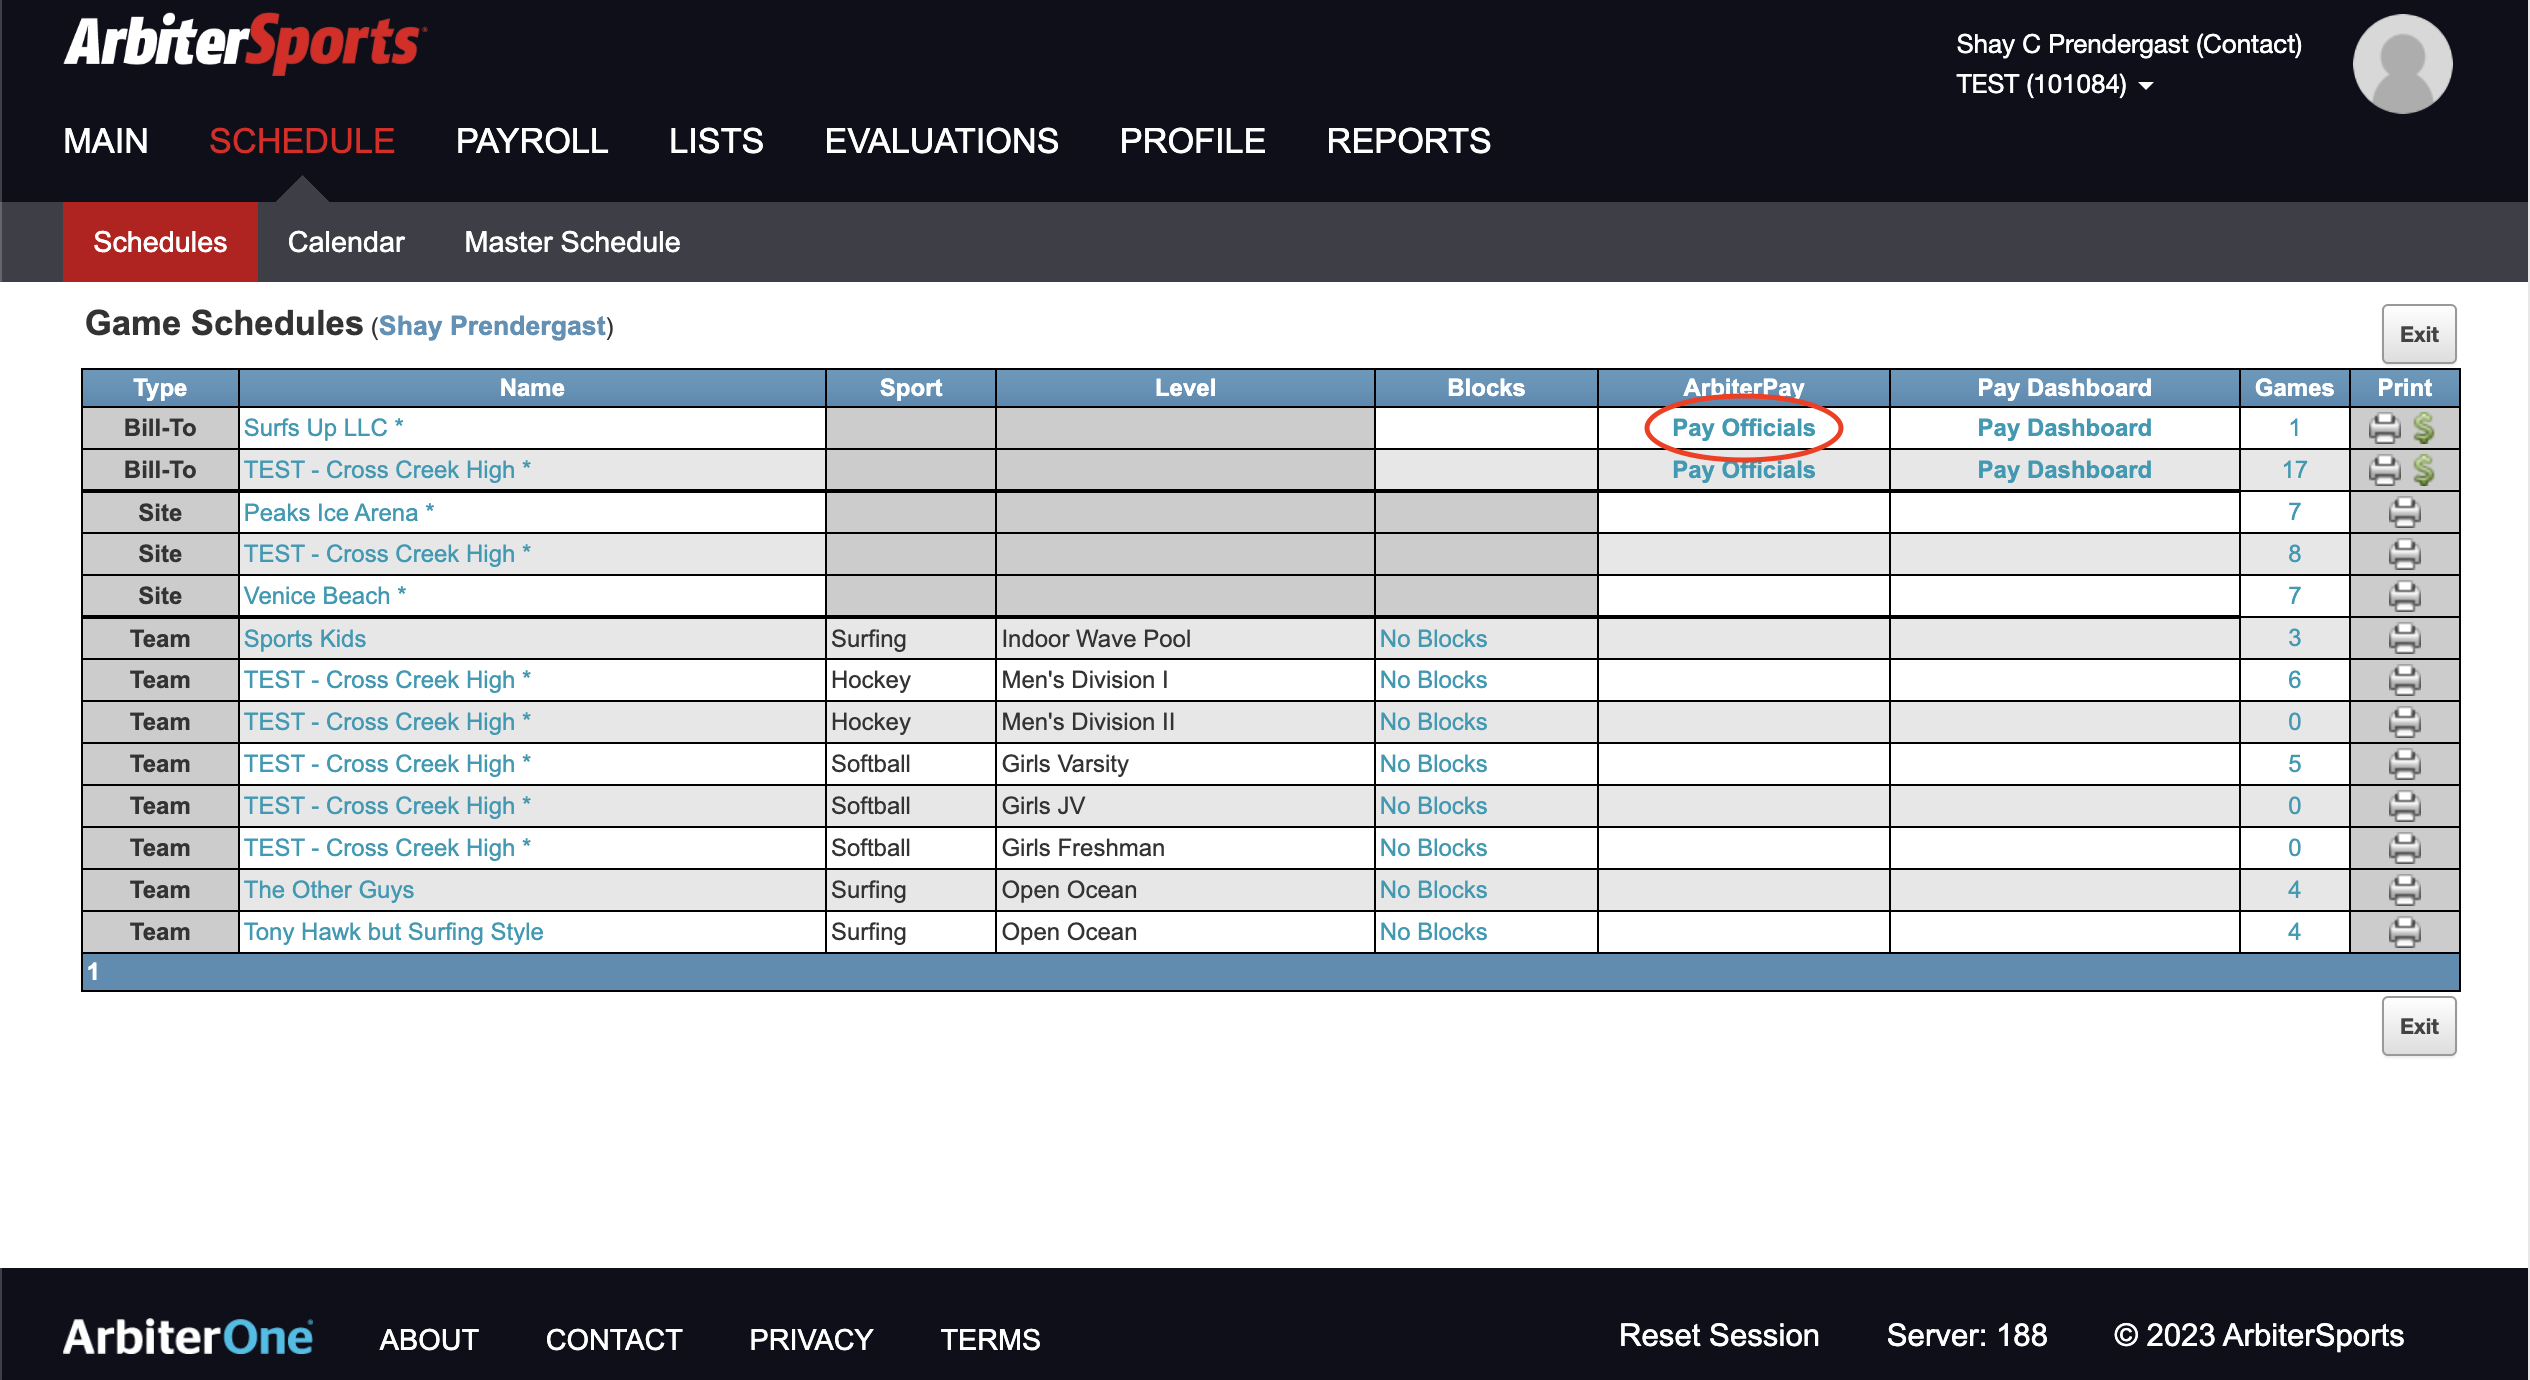Click dollar icon in Cross Creek Bill-To row

[2423, 470]
